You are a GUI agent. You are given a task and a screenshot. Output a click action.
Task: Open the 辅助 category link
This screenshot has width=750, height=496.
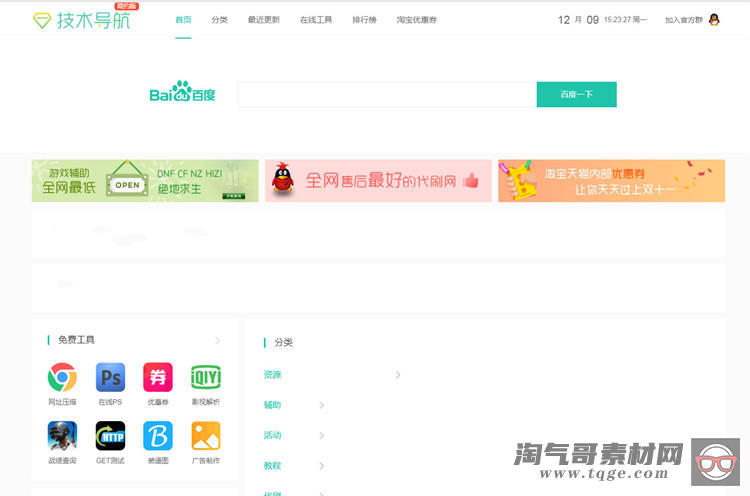click(272, 405)
